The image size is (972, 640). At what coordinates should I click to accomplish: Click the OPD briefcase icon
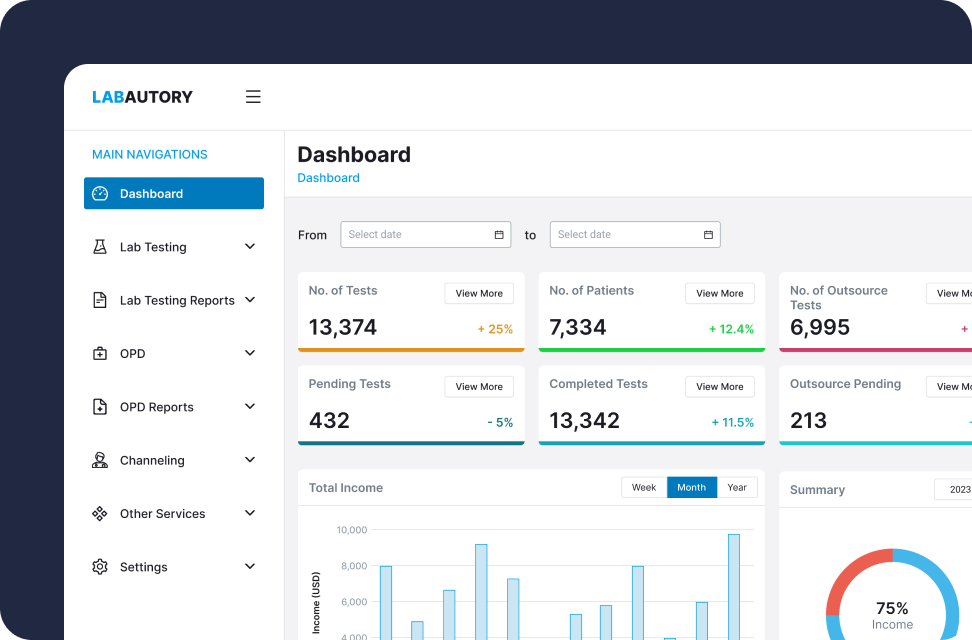[100, 353]
